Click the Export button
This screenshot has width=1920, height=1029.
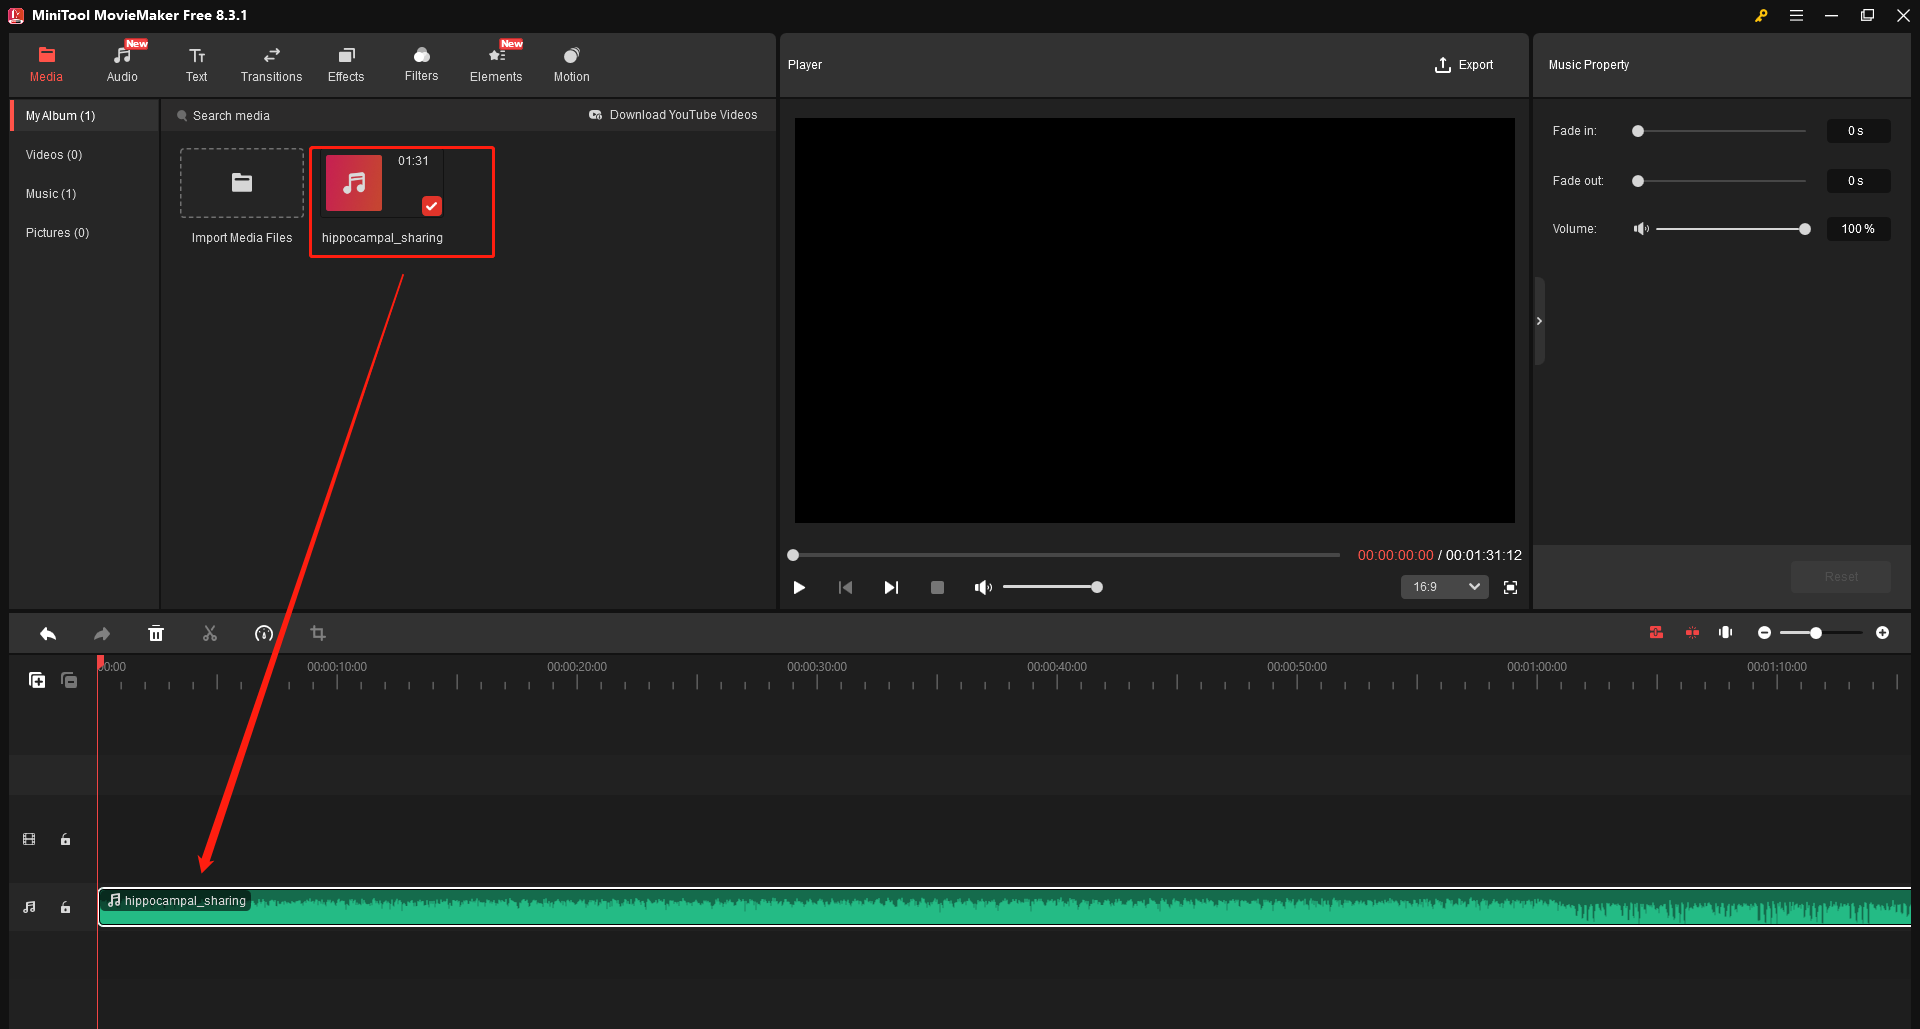(x=1464, y=65)
